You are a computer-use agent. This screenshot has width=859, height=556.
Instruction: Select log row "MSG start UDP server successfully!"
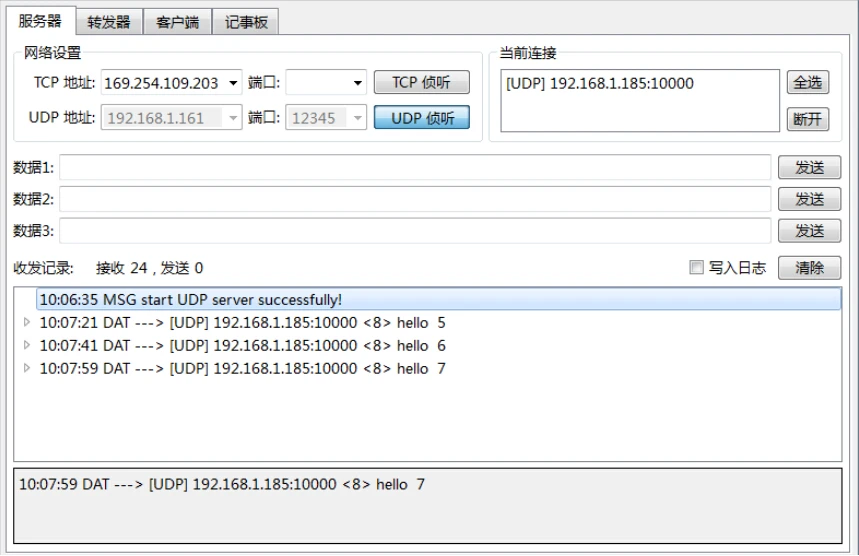coord(439,300)
